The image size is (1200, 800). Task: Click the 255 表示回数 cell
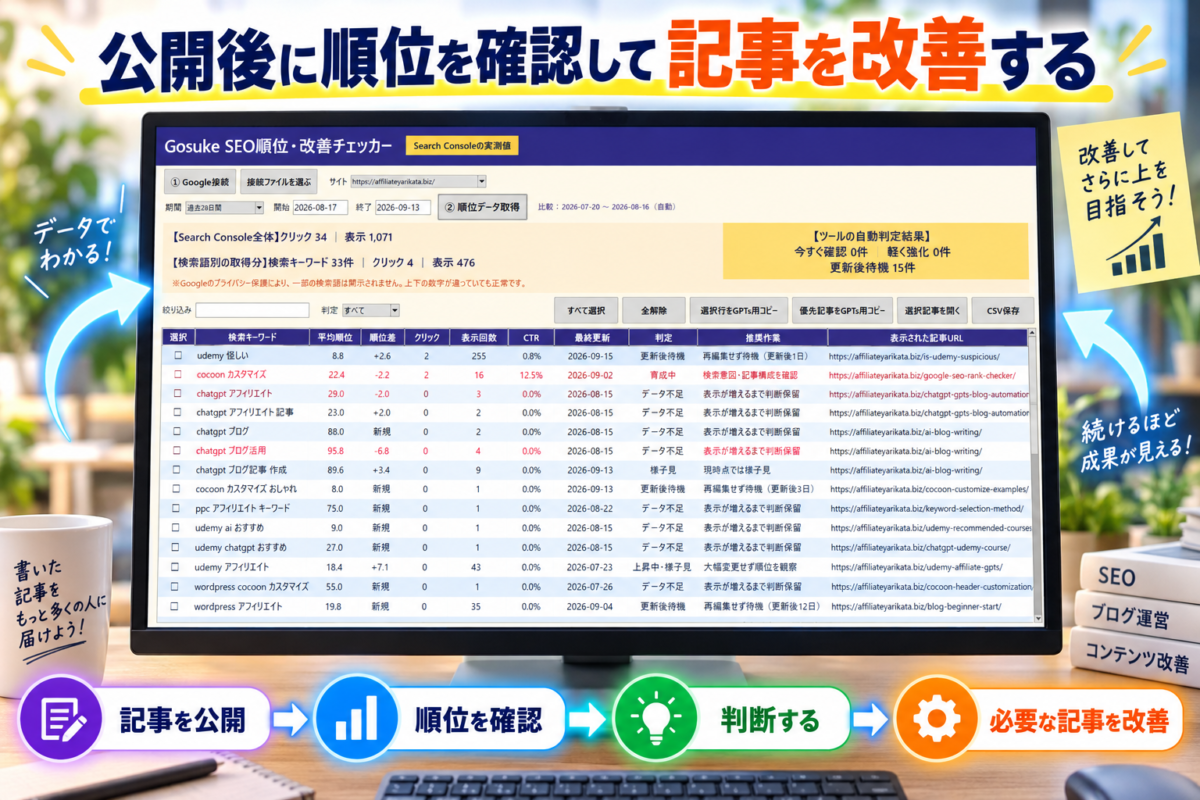(478, 356)
